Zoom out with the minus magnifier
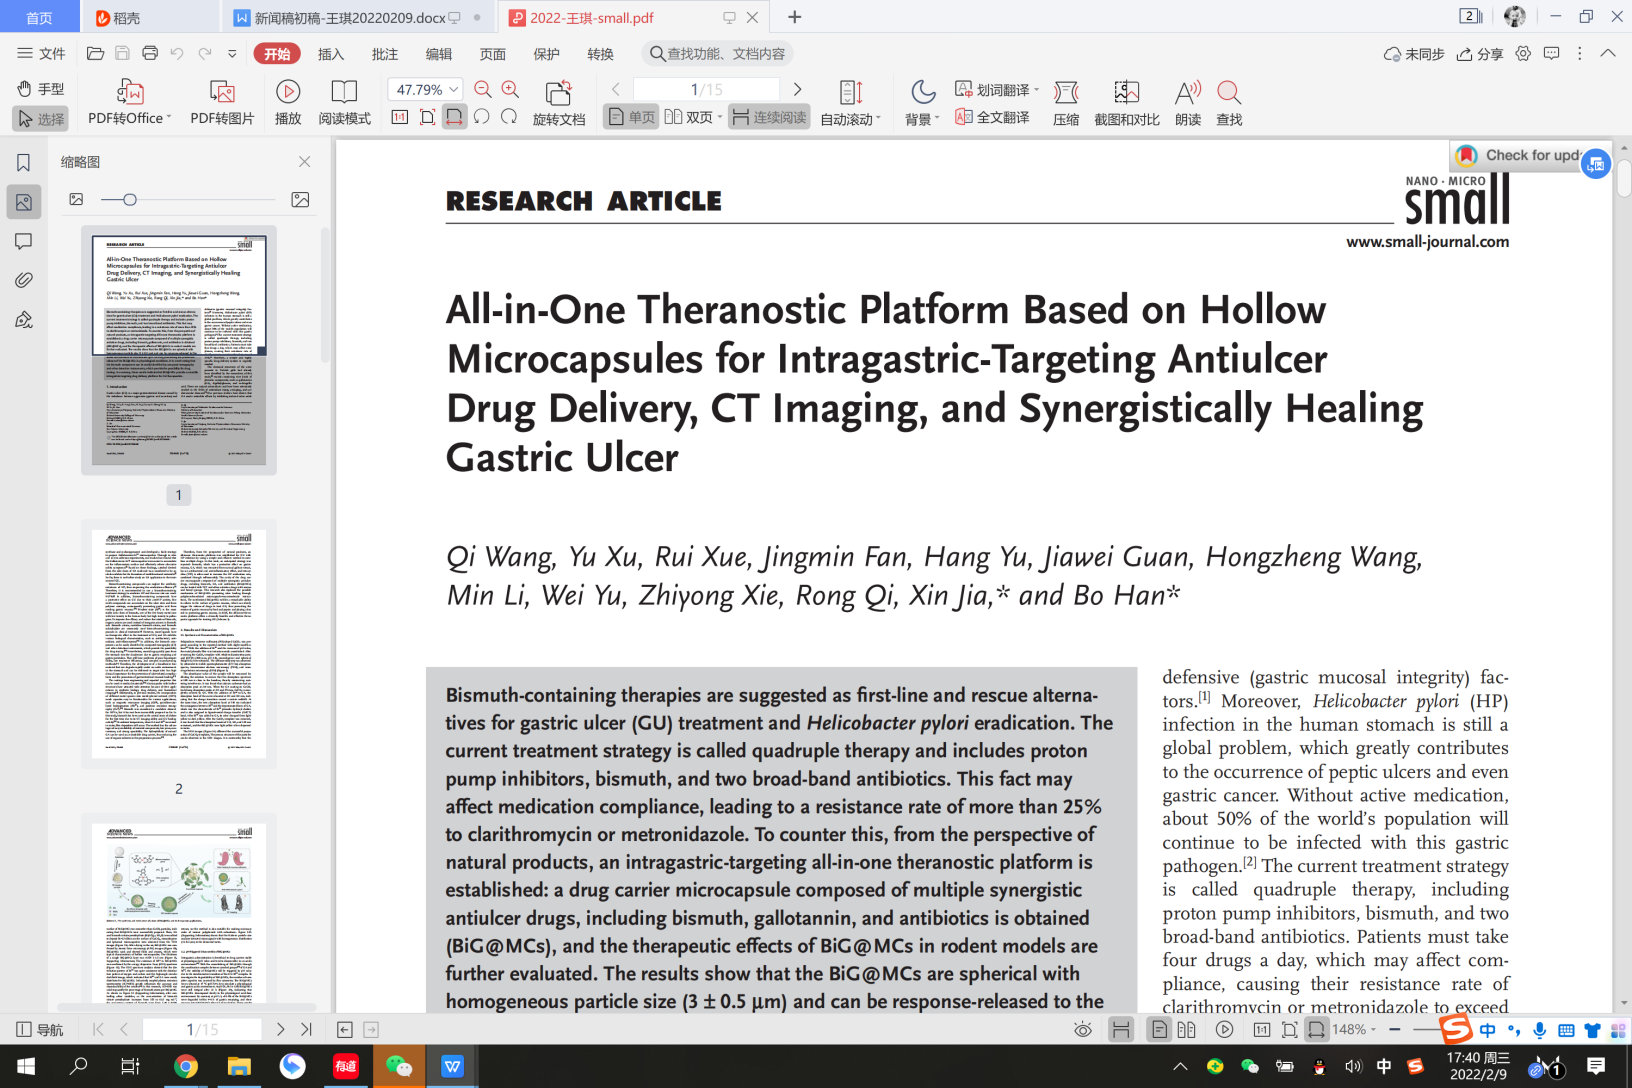This screenshot has height=1088, width=1632. [483, 89]
